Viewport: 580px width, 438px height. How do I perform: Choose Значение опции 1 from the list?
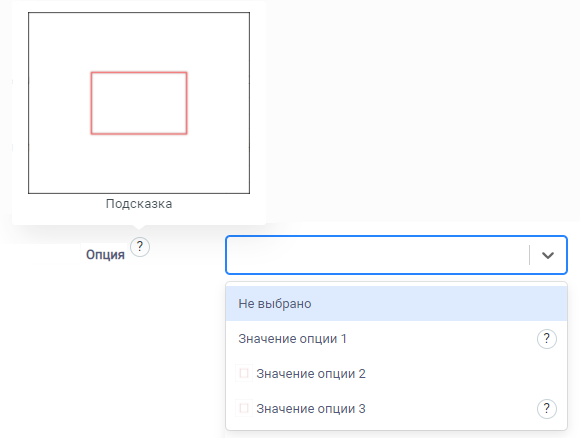pyautogui.click(x=292, y=339)
